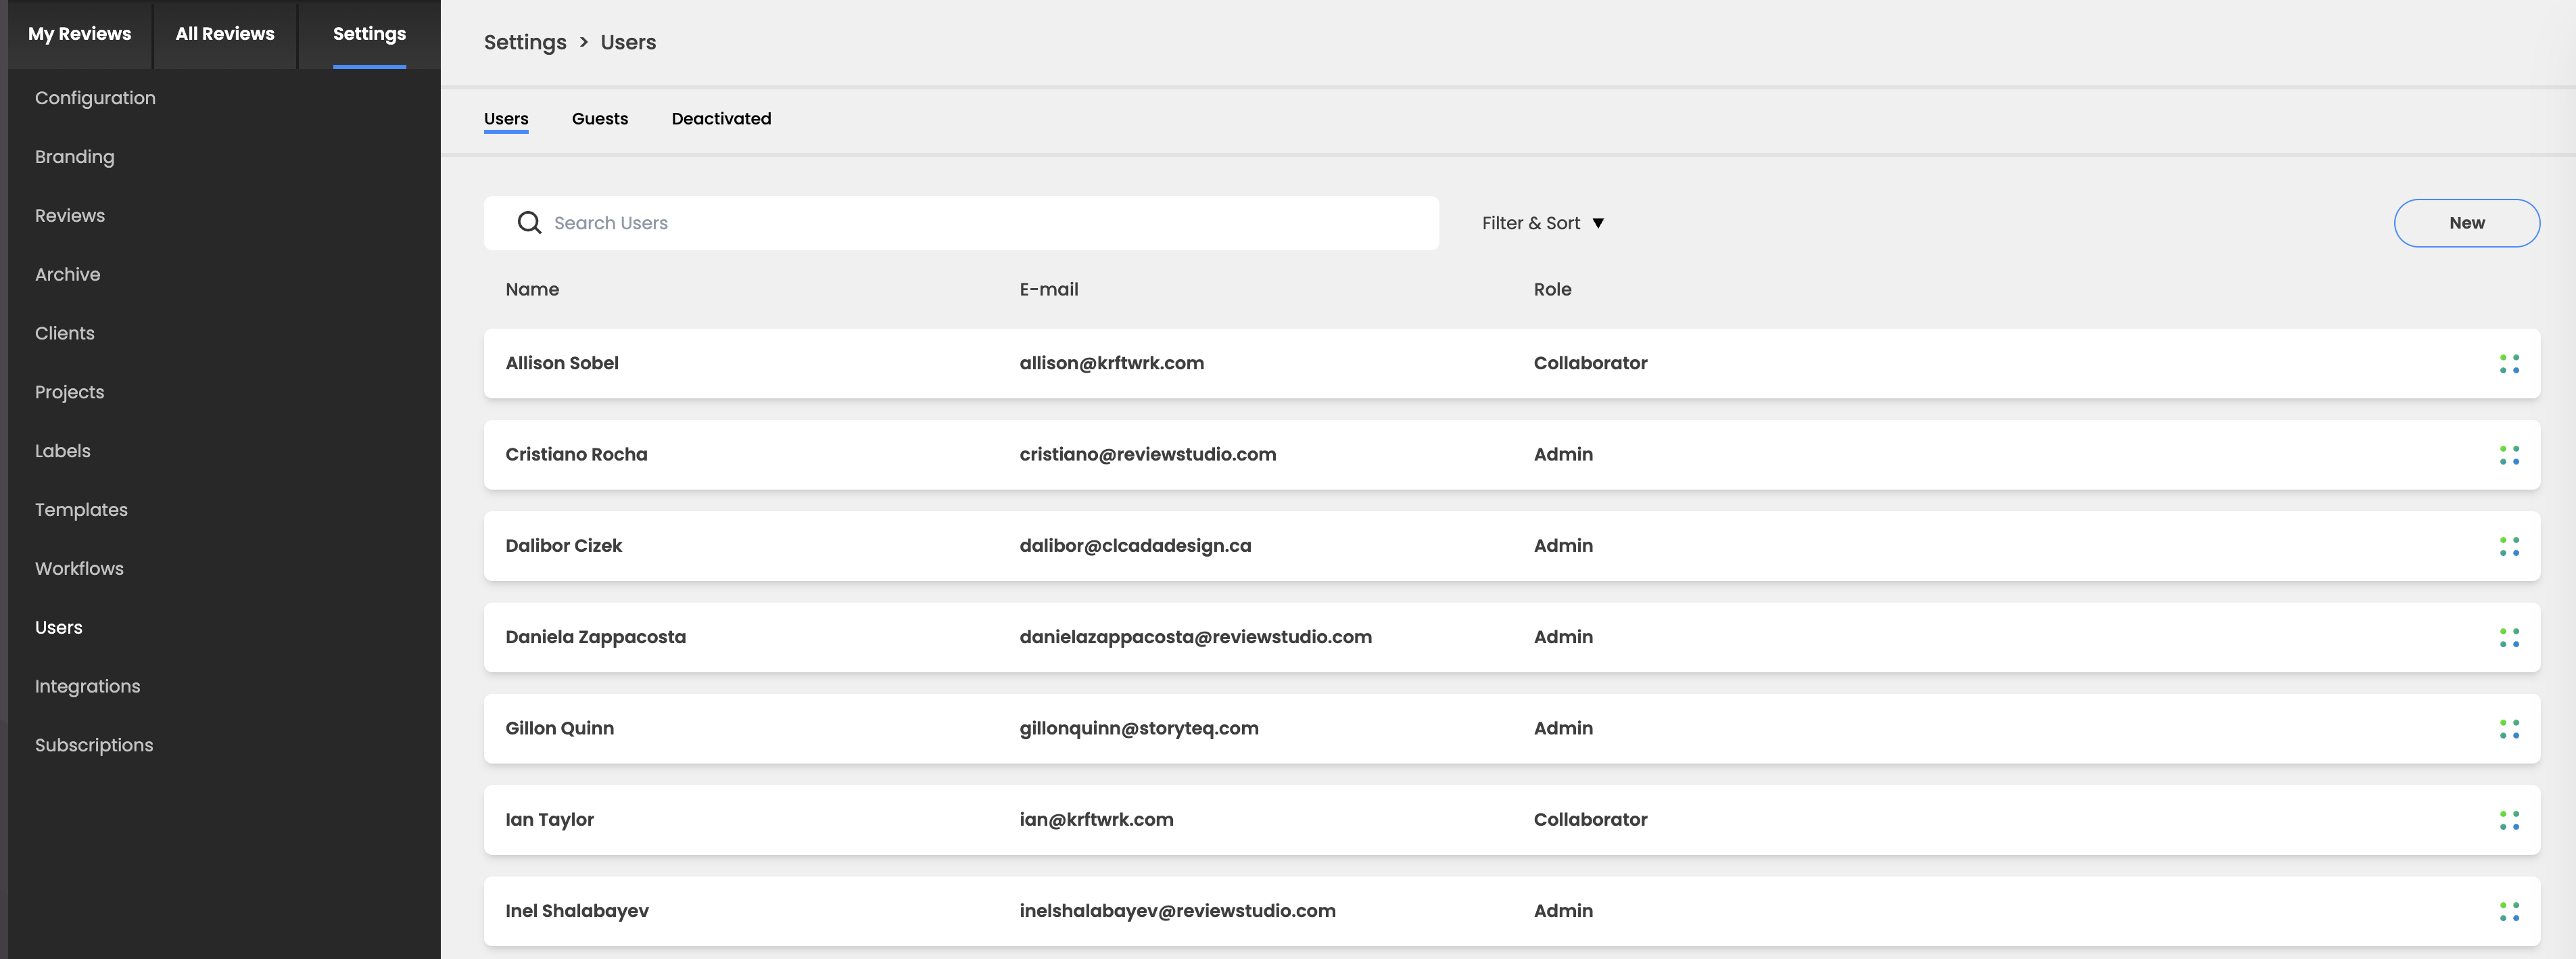Click Admin role for Dalibor Cizek
Image resolution: width=2576 pixels, height=959 pixels.
[1563, 545]
